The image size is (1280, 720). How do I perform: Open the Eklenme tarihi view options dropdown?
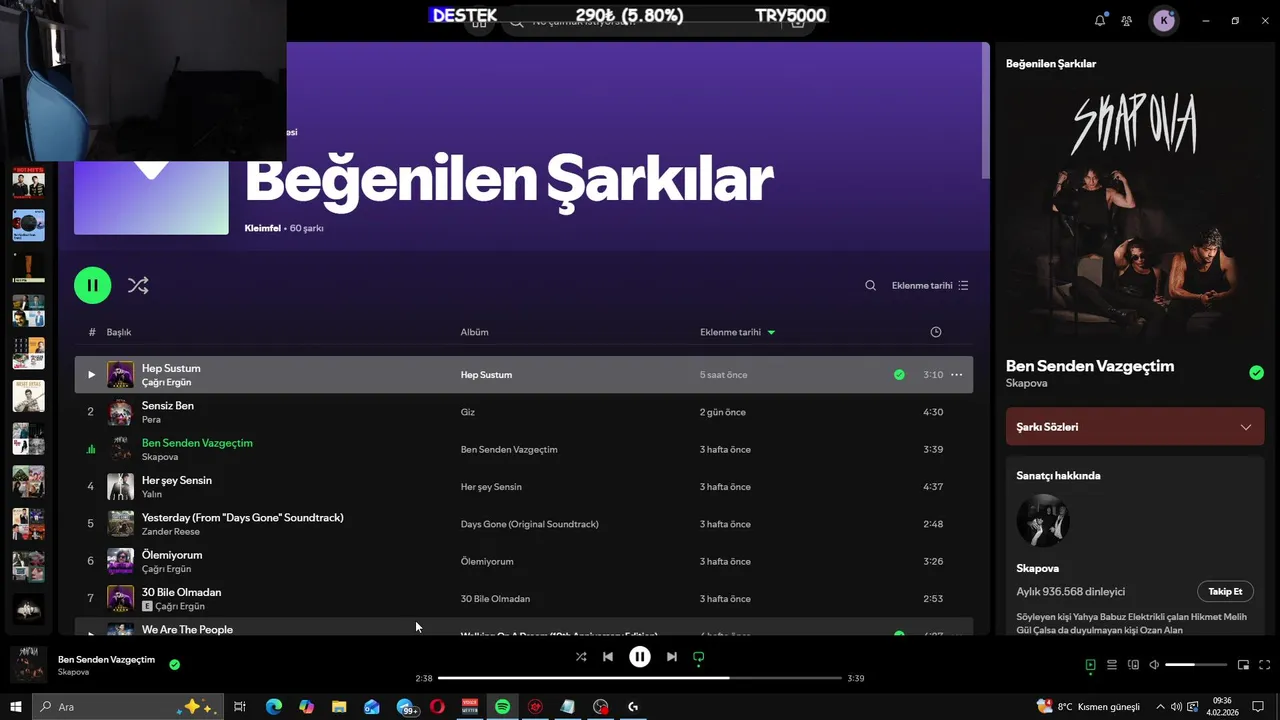[x=930, y=285]
